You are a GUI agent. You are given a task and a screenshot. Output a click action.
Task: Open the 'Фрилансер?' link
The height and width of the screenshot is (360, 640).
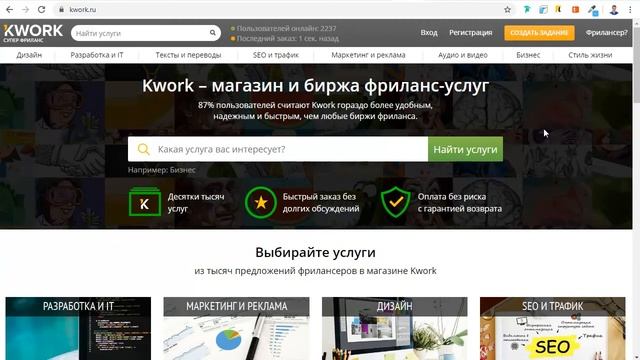tap(607, 33)
